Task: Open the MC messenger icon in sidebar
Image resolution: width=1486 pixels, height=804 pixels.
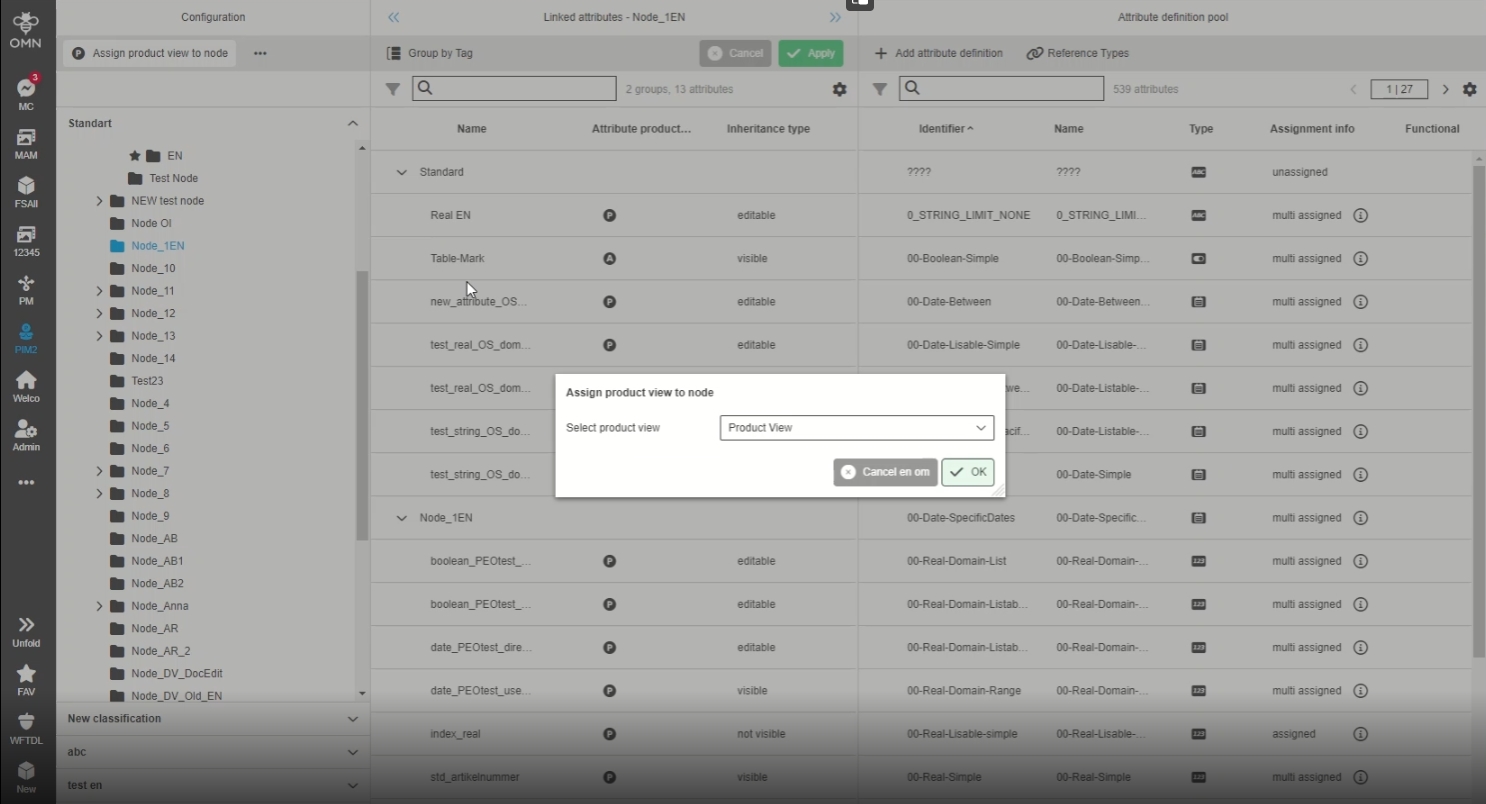Action: [x=26, y=90]
